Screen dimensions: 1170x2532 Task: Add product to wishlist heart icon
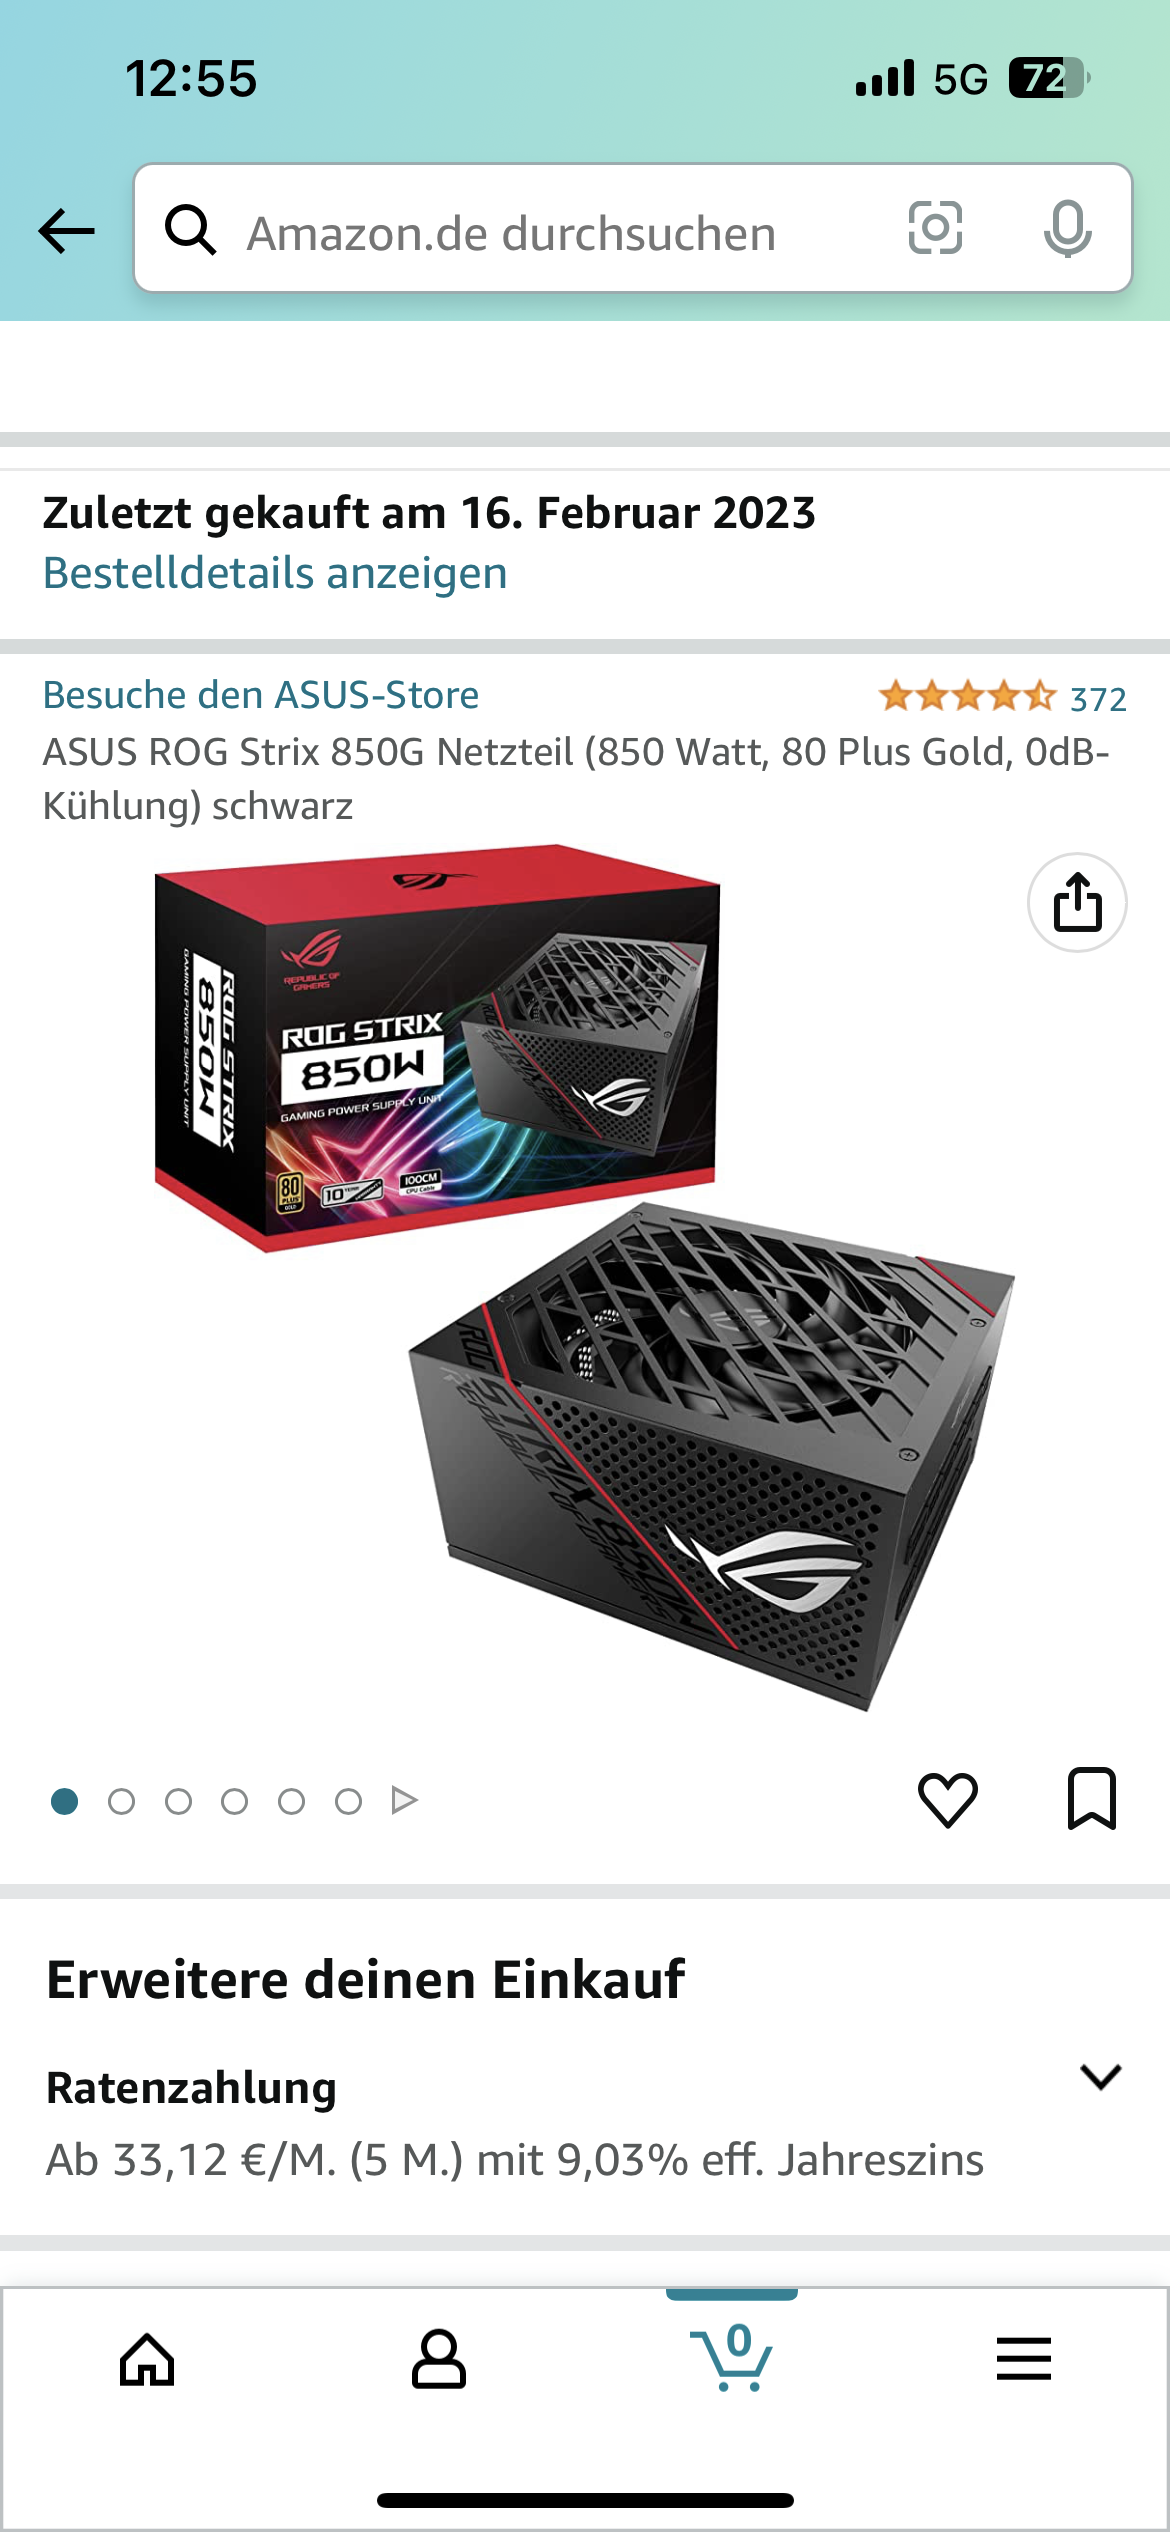tap(947, 1800)
